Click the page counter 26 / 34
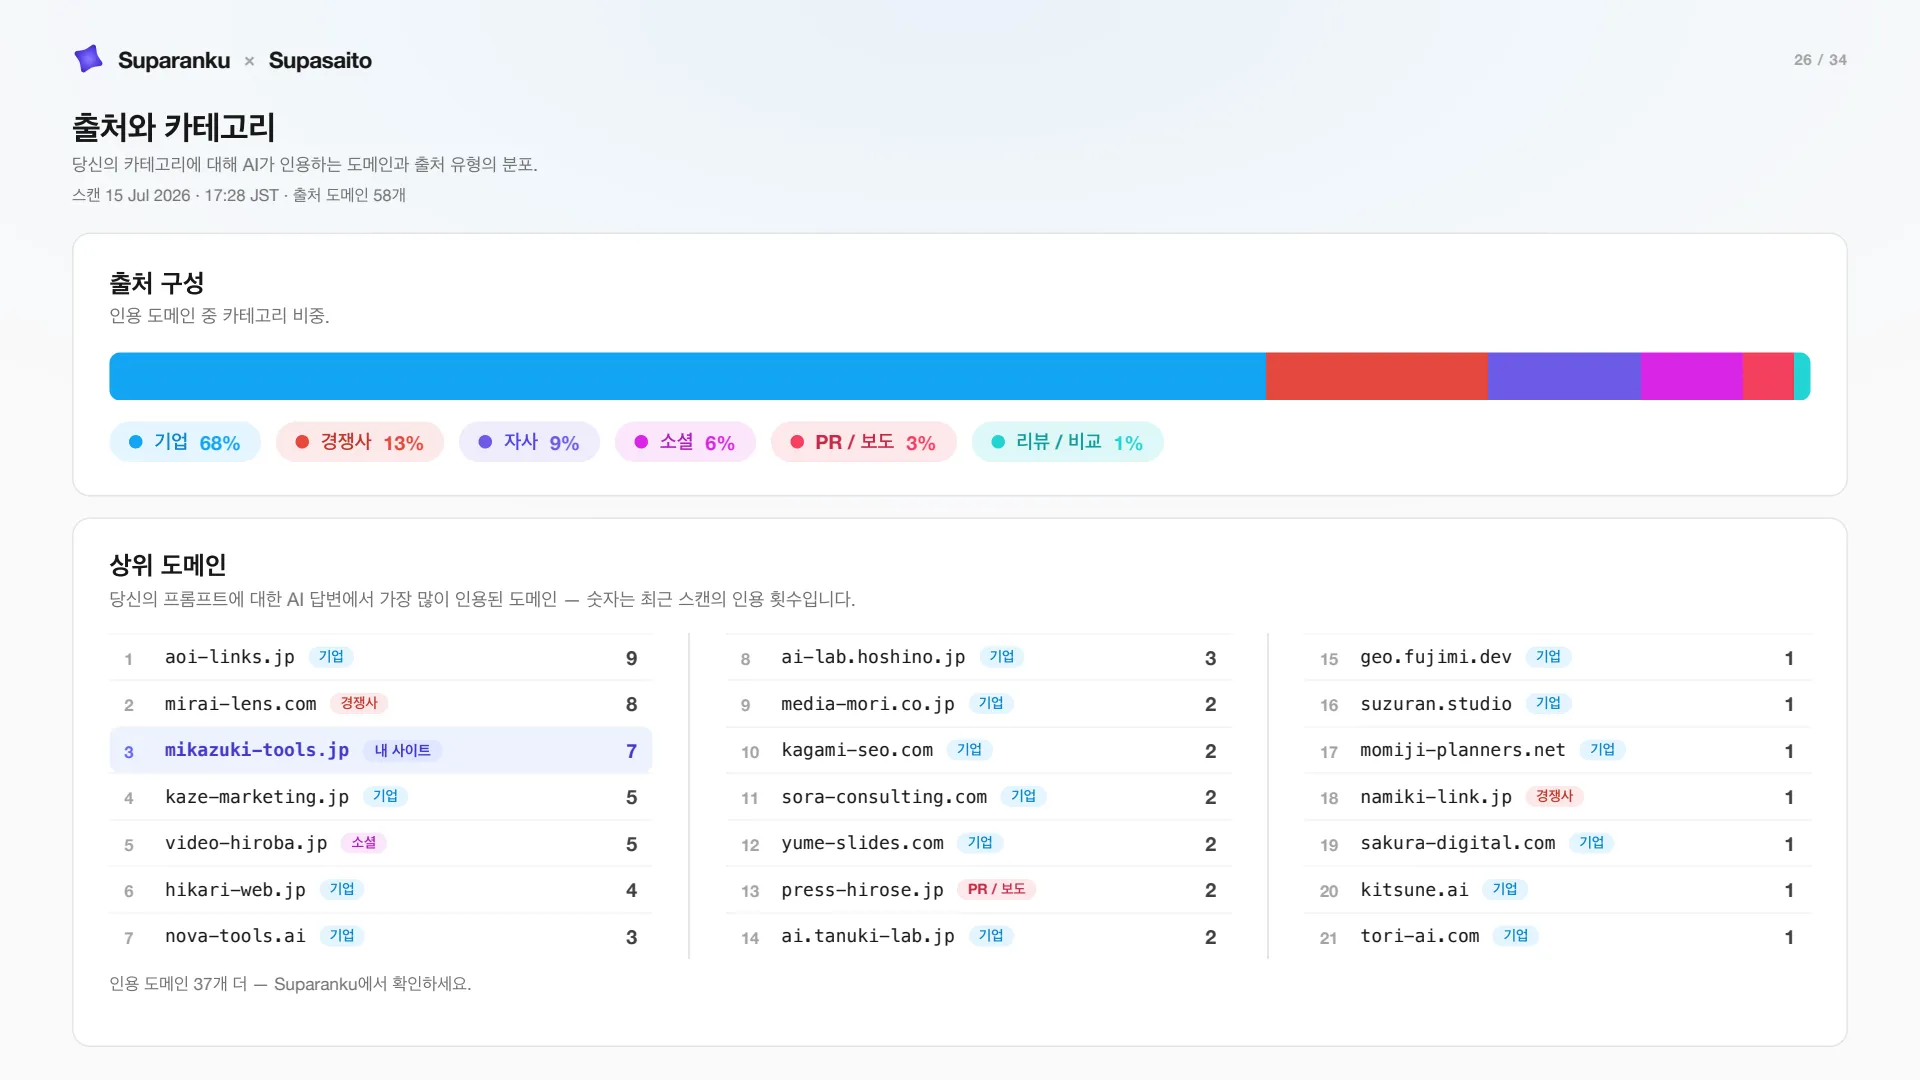This screenshot has width=1920, height=1080. [x=1820, y=60]
